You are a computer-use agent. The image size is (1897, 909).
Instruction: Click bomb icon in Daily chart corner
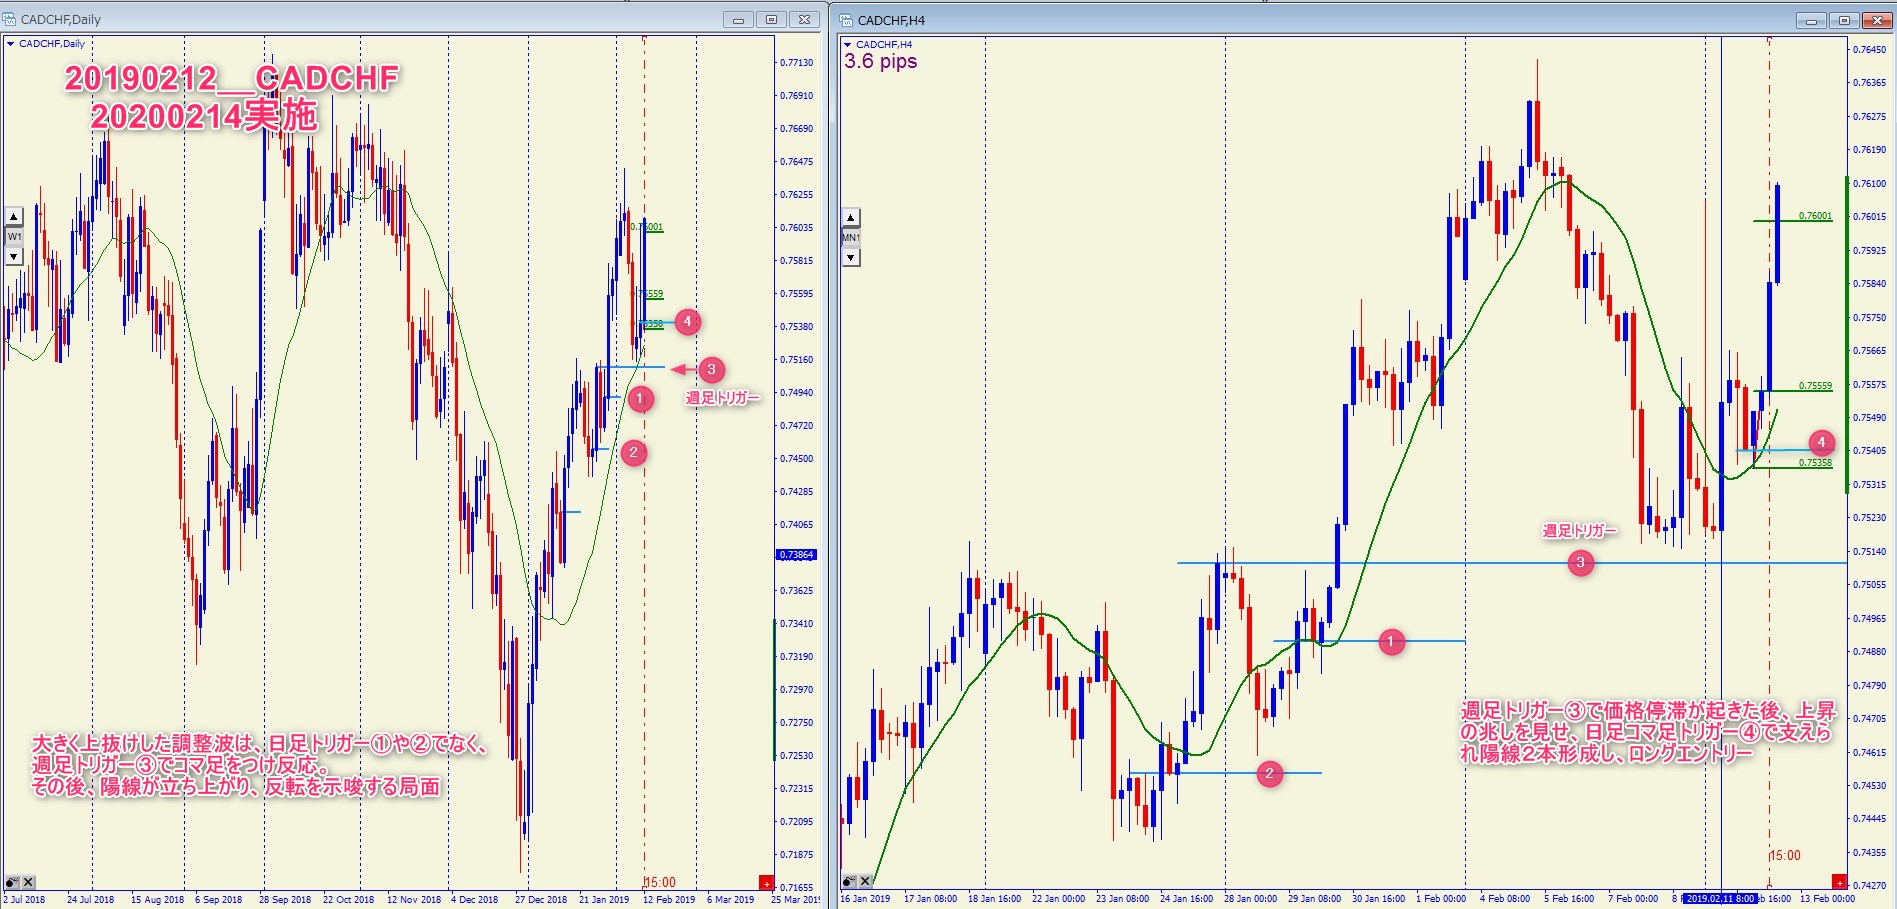click(12, 882)
